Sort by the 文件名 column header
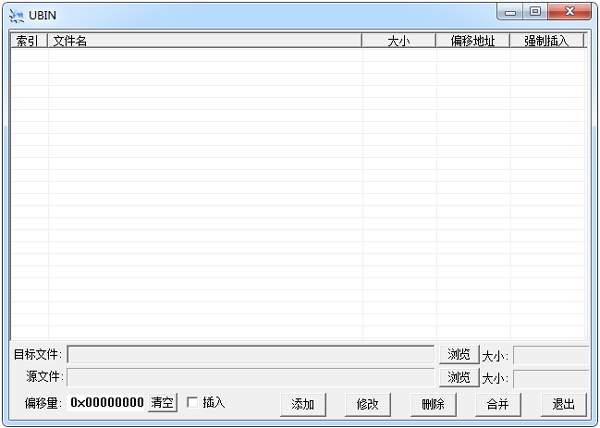600x428 pixels. (x=204, y=40)
